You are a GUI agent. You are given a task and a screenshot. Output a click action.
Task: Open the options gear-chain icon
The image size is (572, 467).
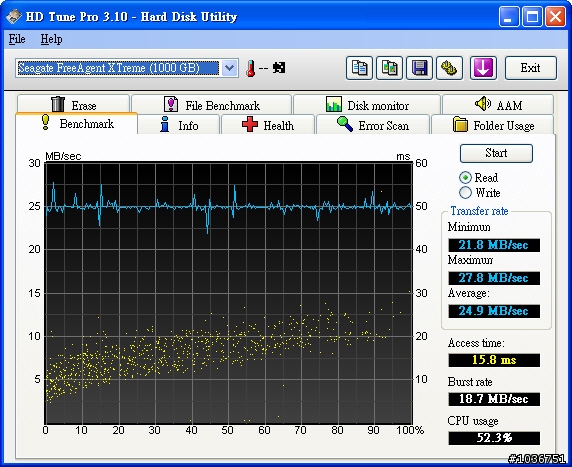[x=449, y=68]
